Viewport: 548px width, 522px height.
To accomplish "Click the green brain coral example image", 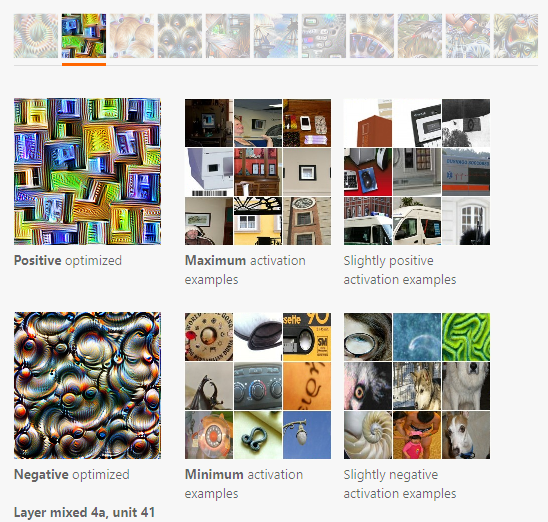I will pos(466,337).
